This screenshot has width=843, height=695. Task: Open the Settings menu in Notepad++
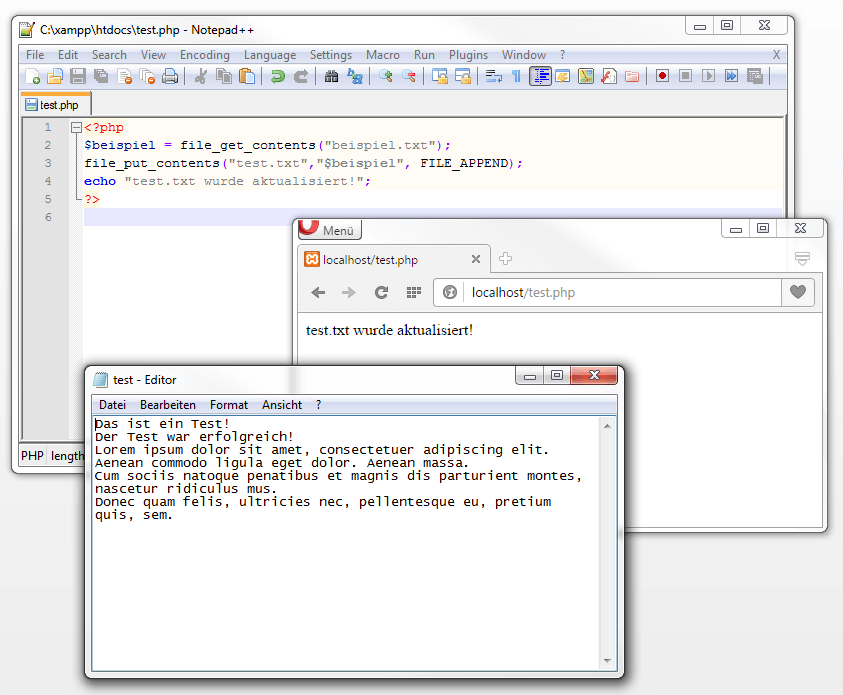pyautogui.click(x=331, y=55)
